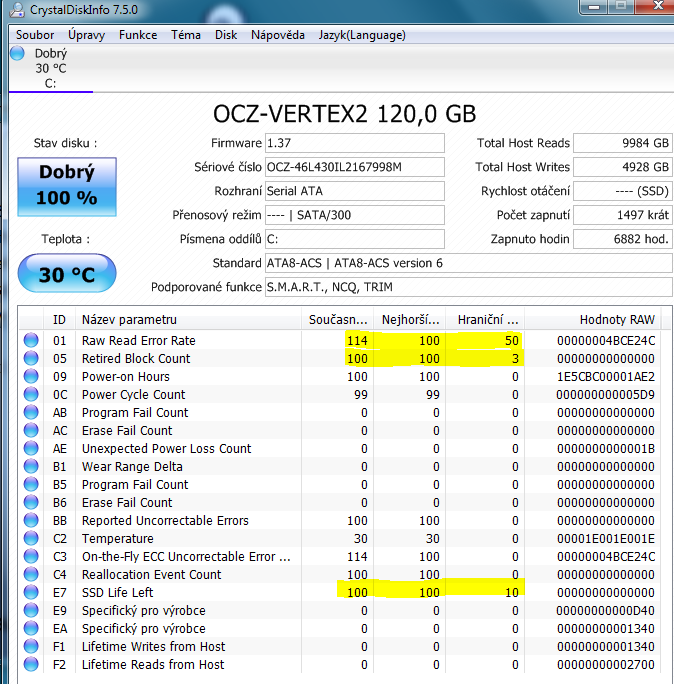
Task: Open the Téma menu
Action: pos(186,35)
